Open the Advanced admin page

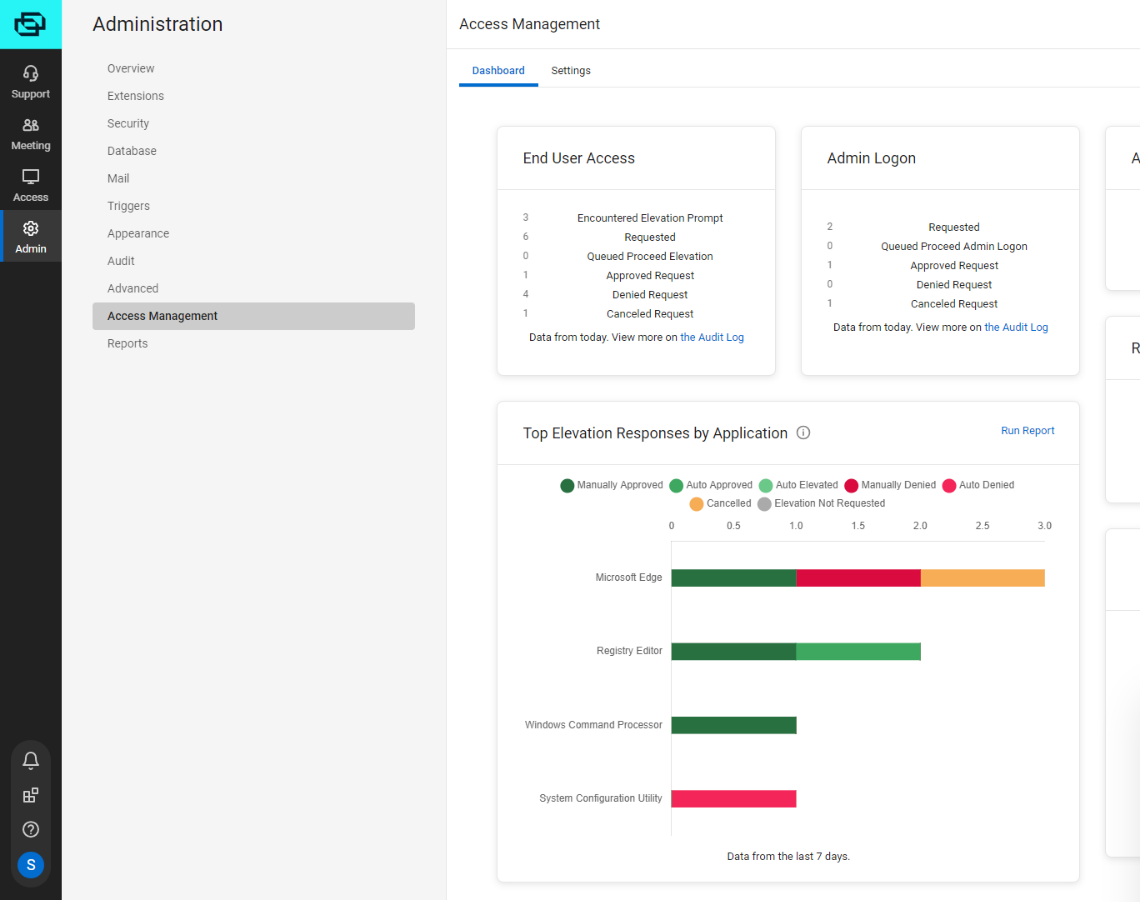[x=132, y=289]
